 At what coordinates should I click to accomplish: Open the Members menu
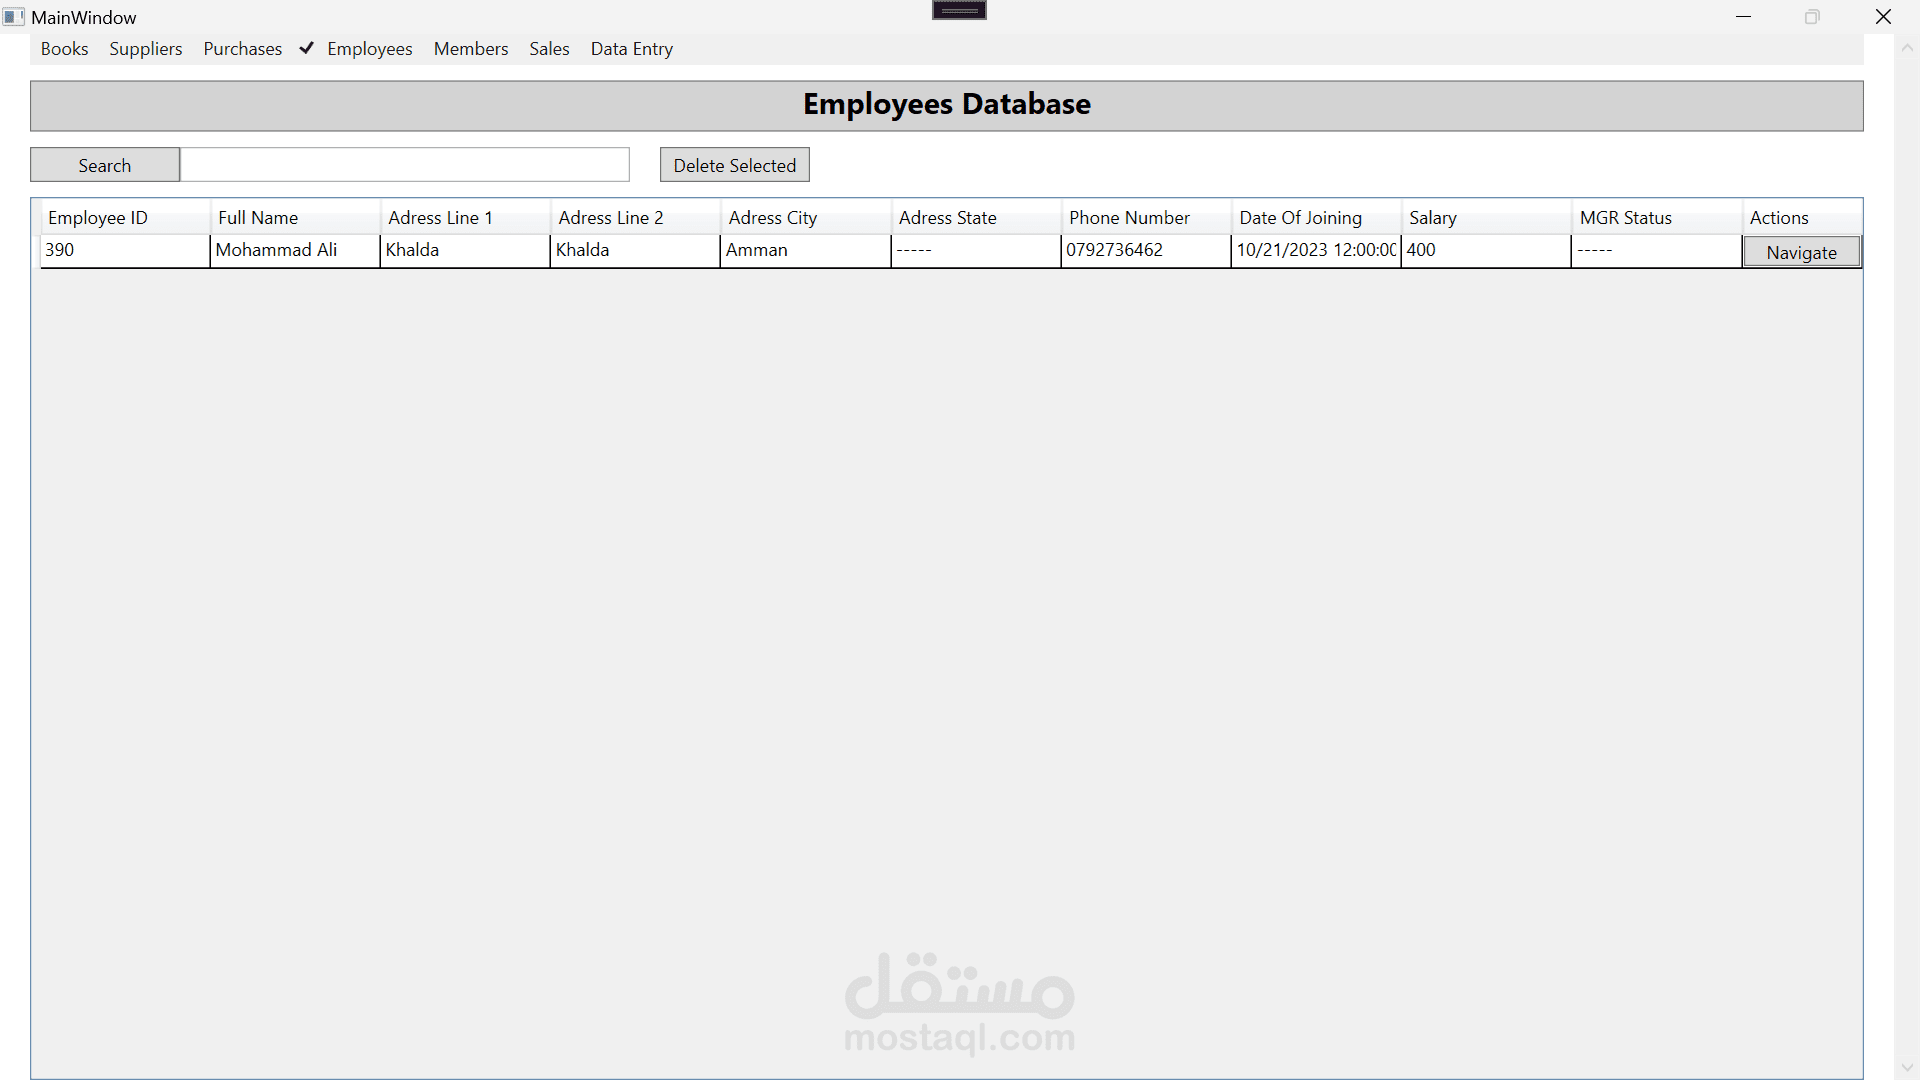click(x=471, y=49)
